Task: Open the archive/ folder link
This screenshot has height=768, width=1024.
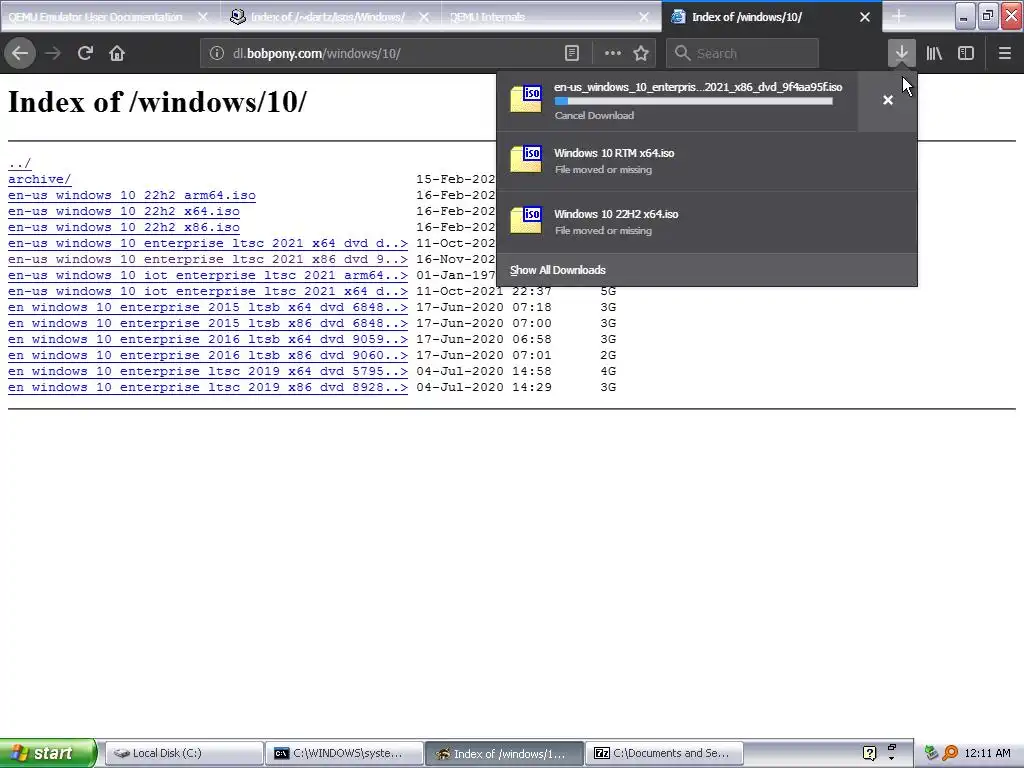Action: pos(40,179)
